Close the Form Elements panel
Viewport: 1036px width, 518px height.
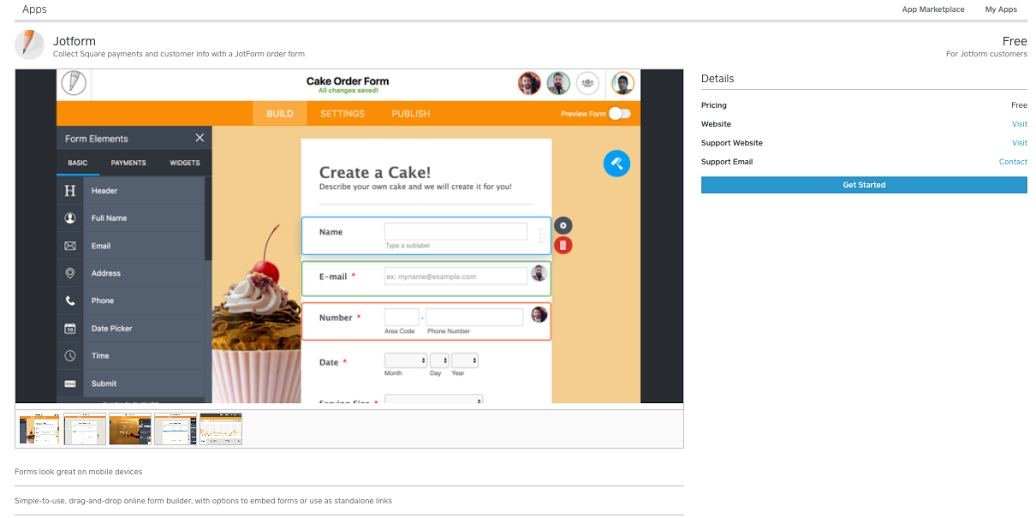tap(200, 138)
